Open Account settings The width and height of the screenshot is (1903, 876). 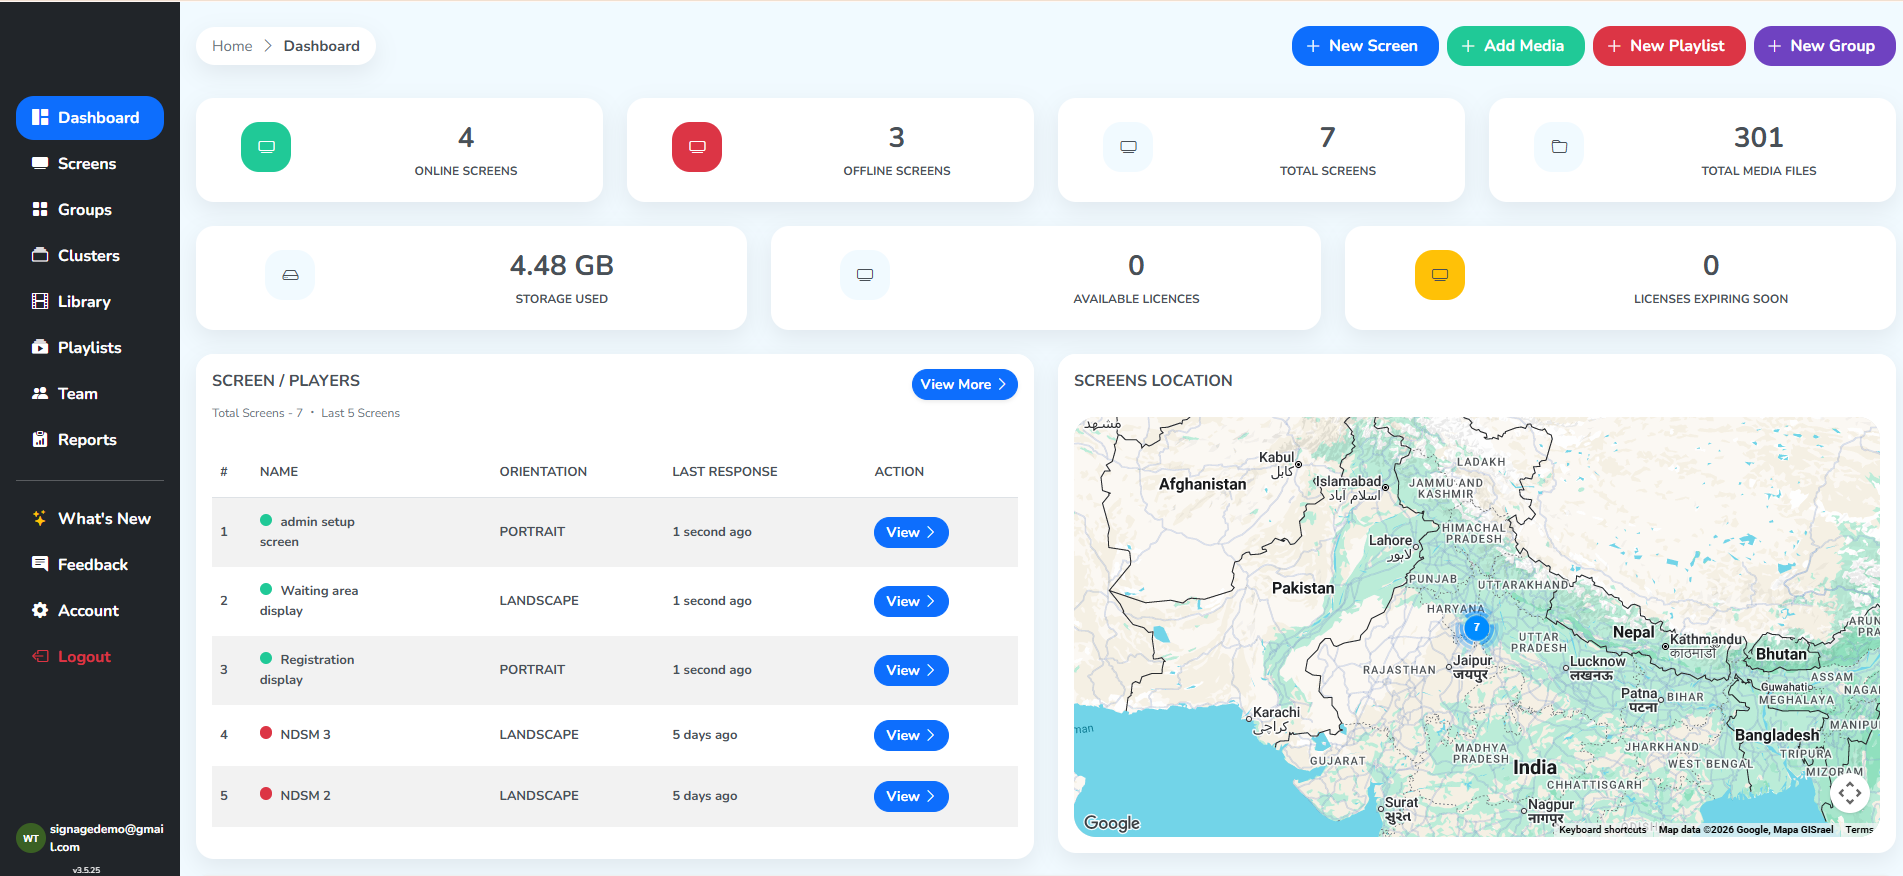coord(90,611)
